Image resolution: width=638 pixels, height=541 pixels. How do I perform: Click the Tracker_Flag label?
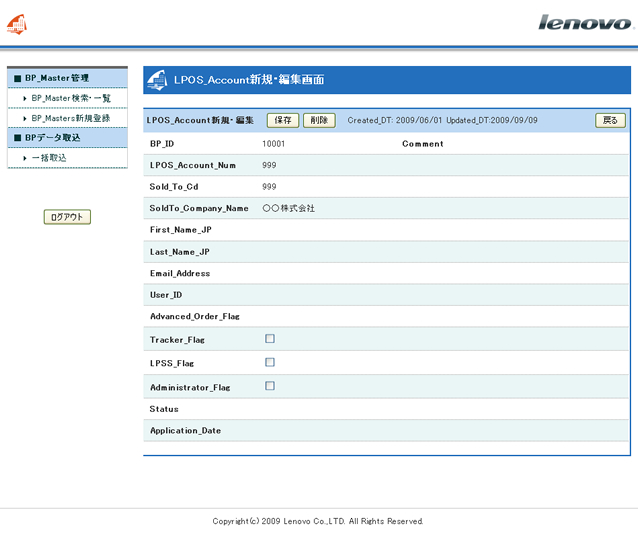(x=177, y=340)
